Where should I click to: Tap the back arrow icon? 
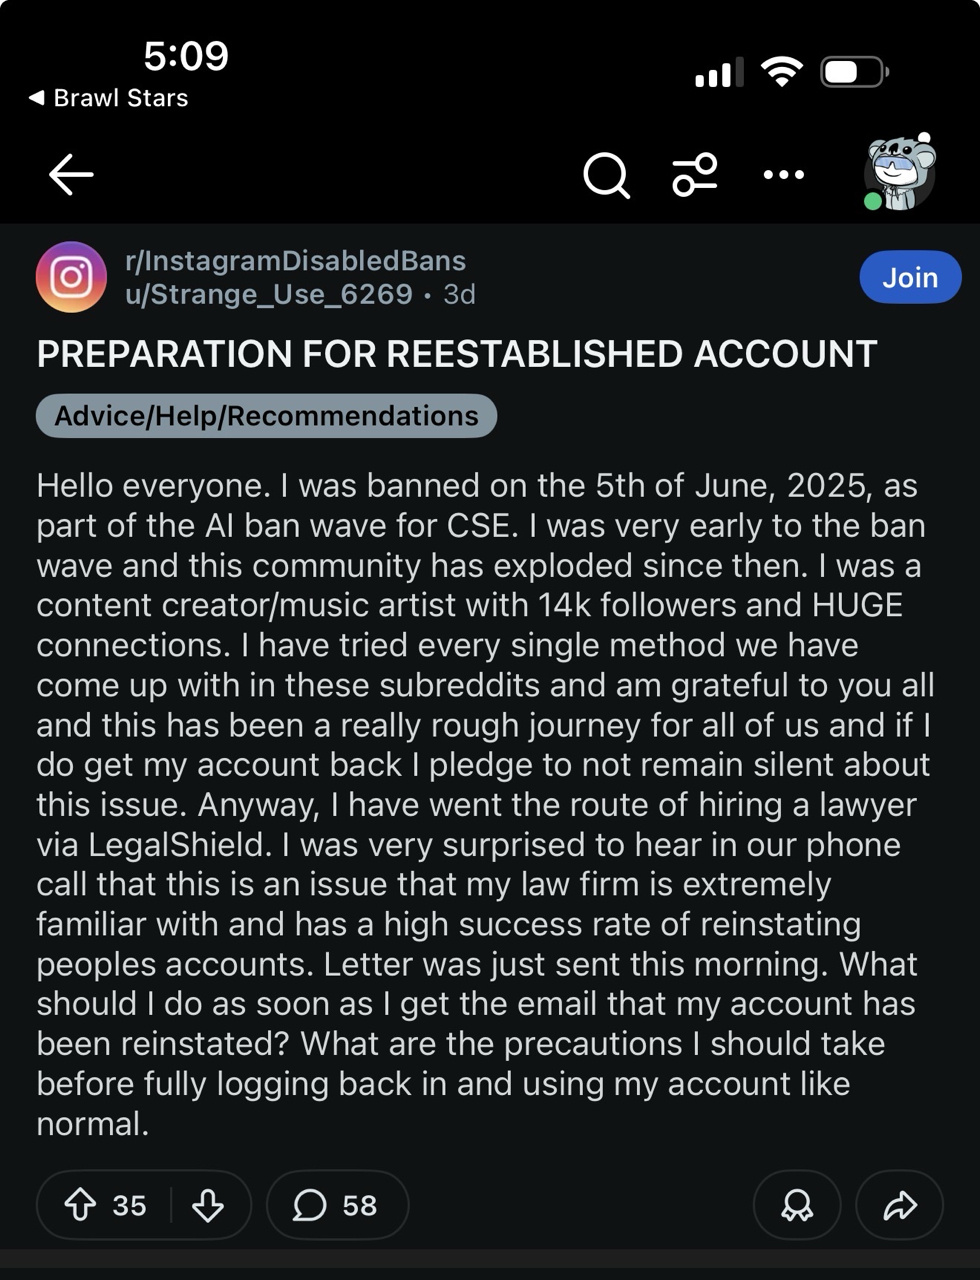coord(71,174)
